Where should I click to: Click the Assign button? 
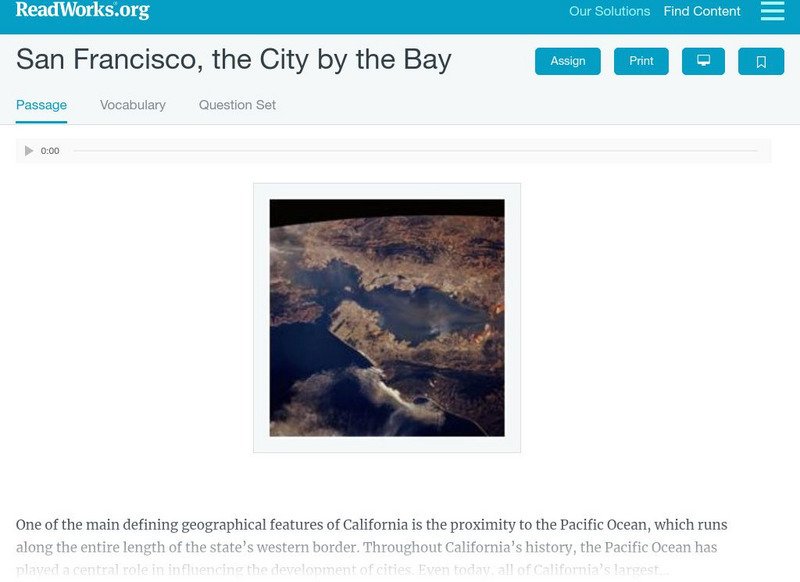567,61
